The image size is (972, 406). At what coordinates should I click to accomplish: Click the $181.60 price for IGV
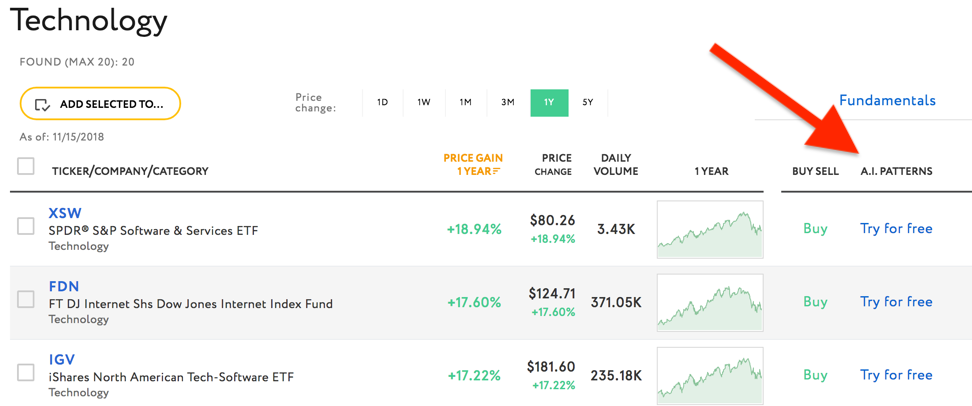point(552,366)
